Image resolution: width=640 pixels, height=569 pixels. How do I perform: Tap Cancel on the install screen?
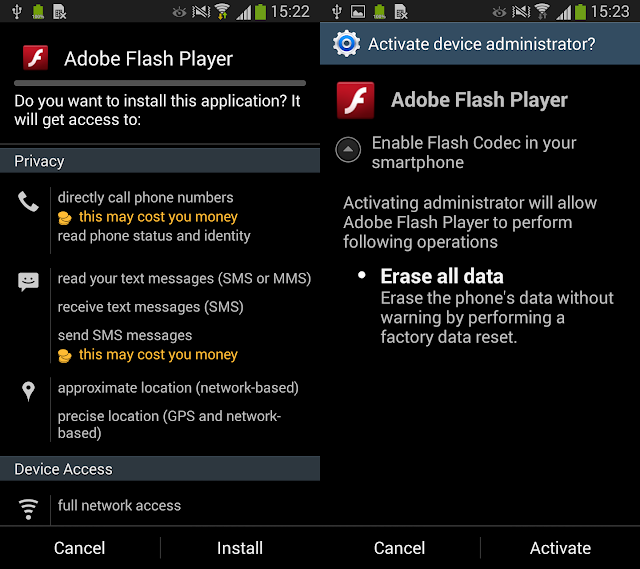click(80, 548)
